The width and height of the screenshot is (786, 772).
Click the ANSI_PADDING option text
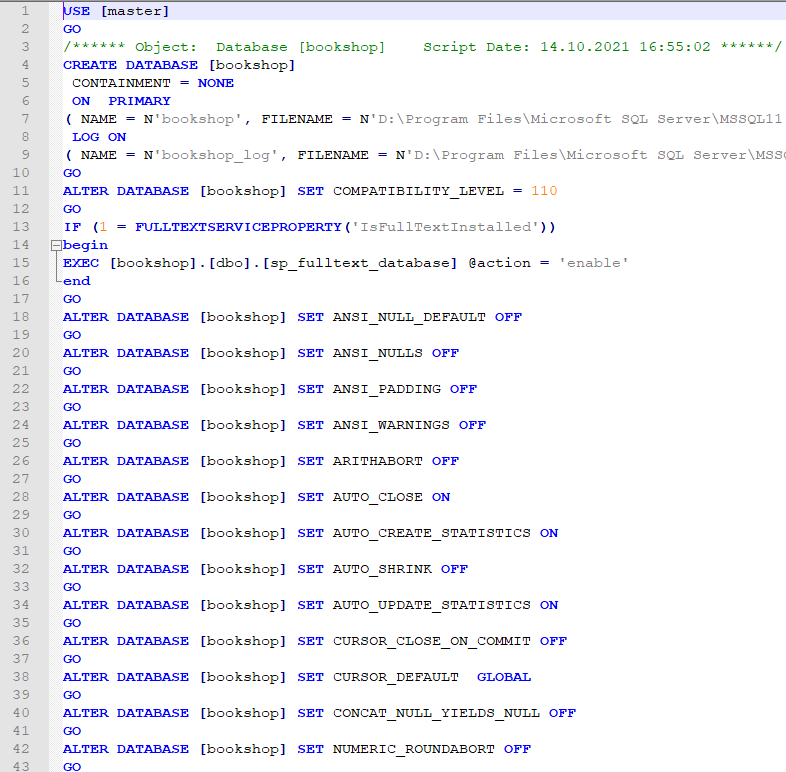[387, 390]
